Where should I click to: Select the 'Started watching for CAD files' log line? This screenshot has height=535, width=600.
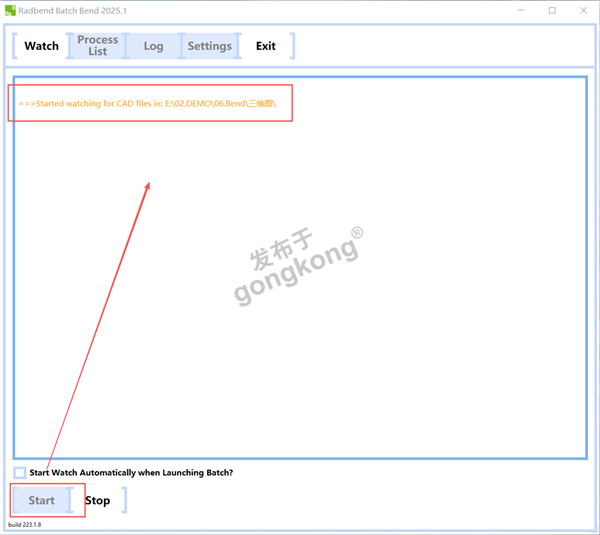147,104
